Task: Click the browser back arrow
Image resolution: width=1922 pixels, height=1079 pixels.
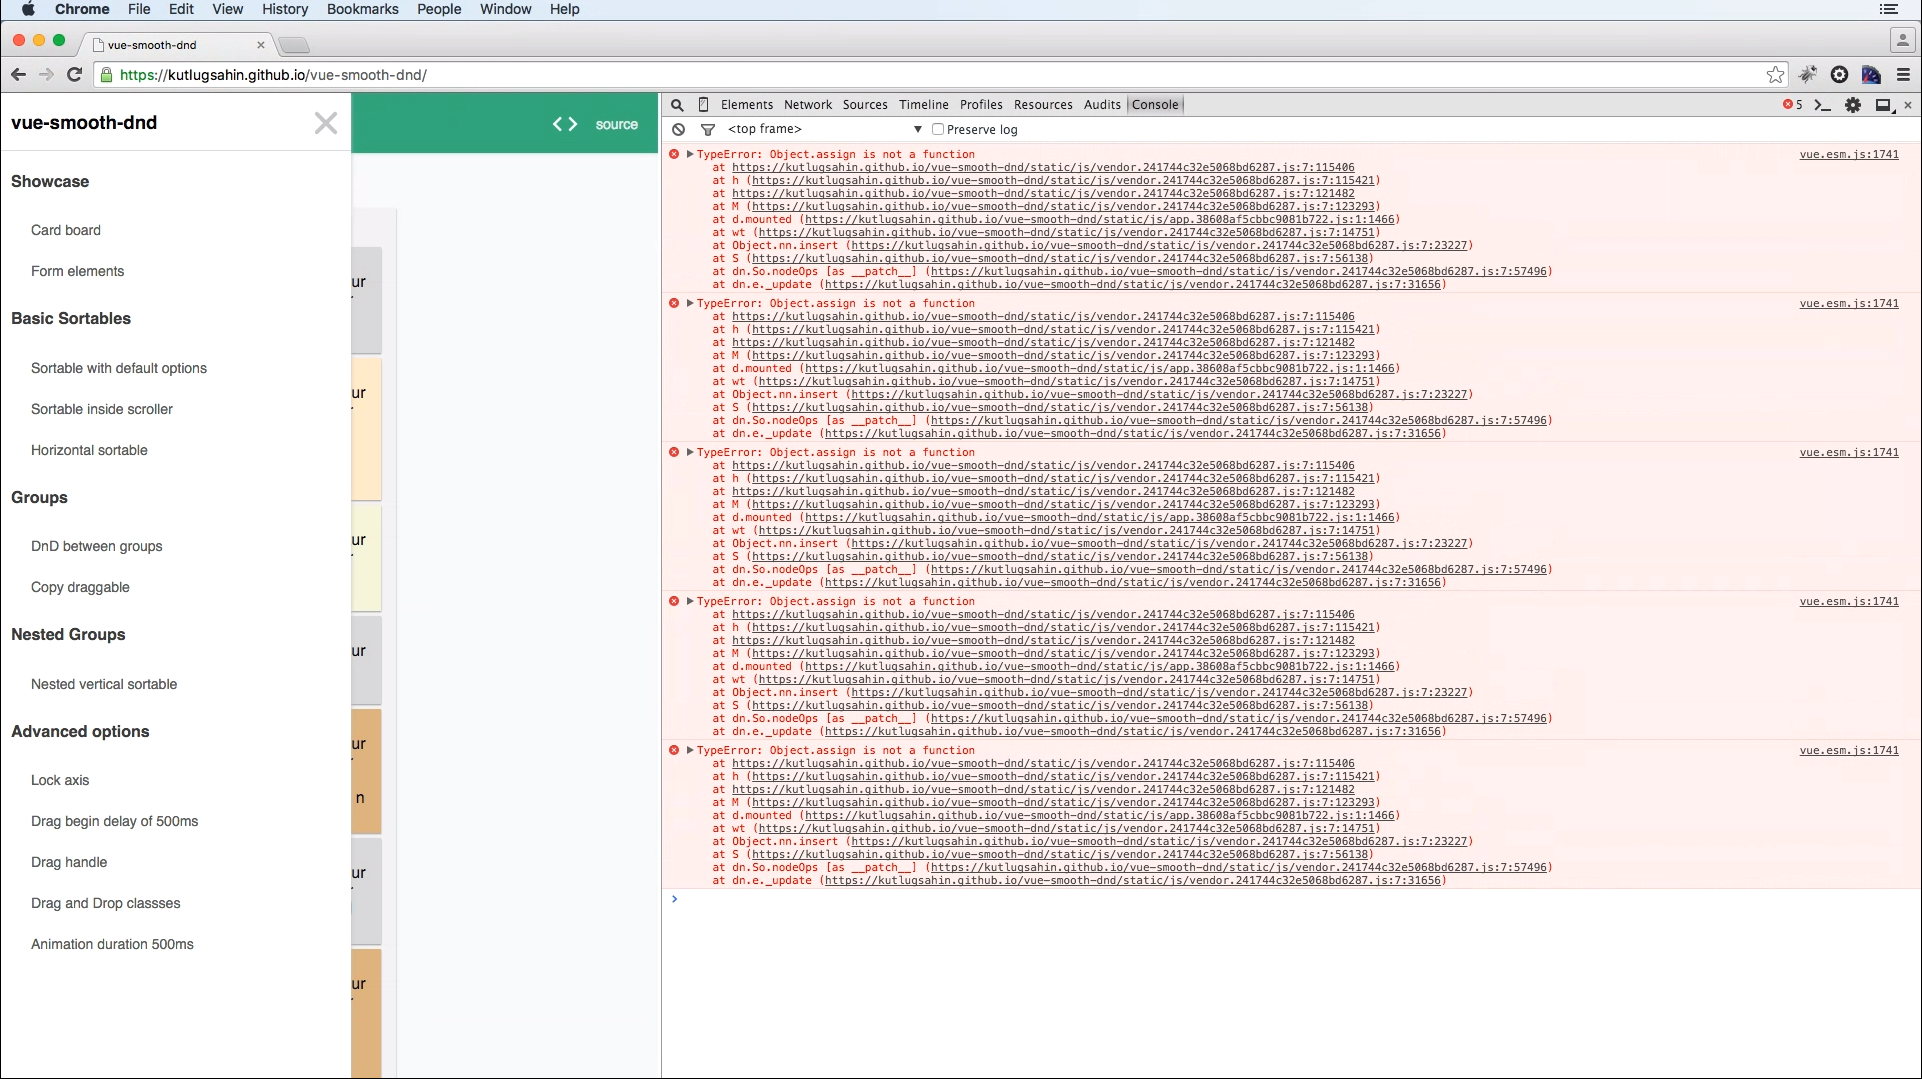Action: 18,75
